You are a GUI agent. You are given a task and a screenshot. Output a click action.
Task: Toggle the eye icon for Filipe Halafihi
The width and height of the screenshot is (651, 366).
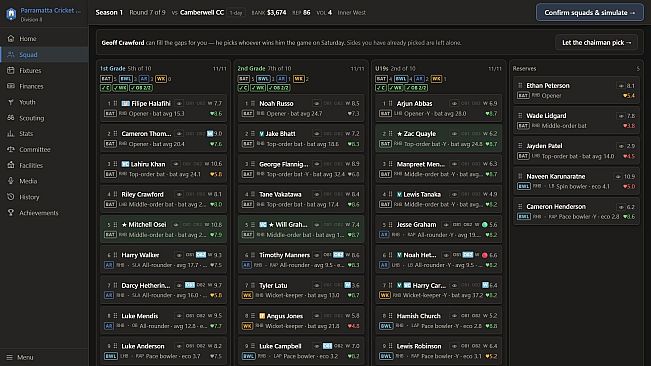[x=179, y=103]
